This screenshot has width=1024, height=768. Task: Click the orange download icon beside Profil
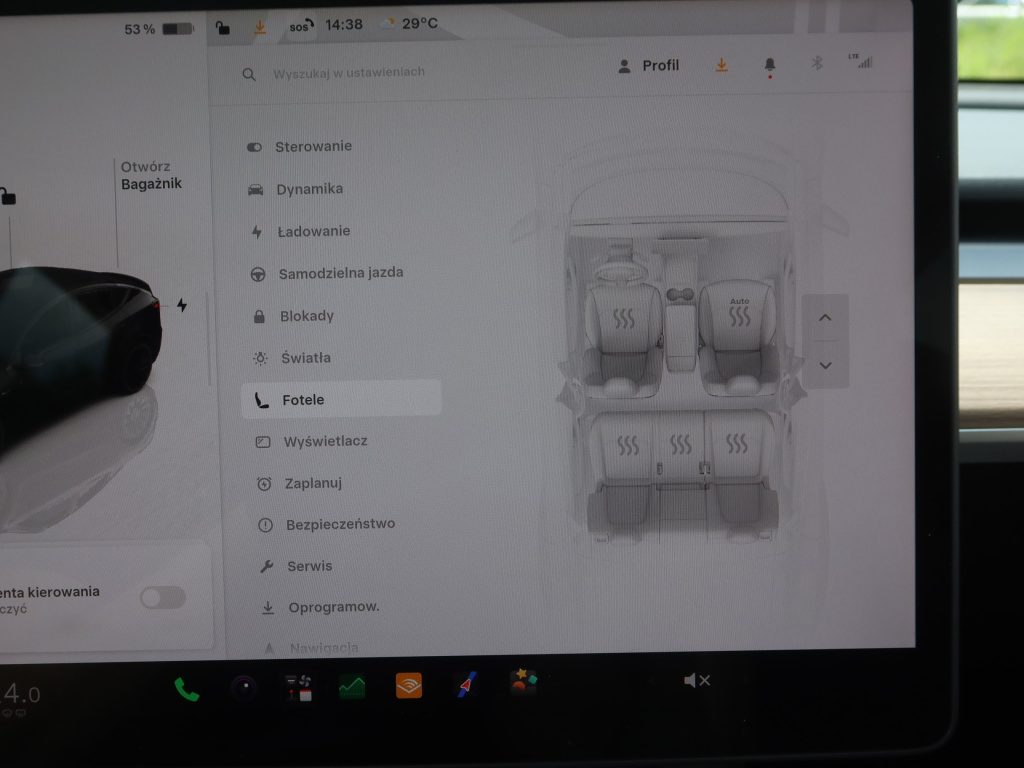tap(722, 65)
